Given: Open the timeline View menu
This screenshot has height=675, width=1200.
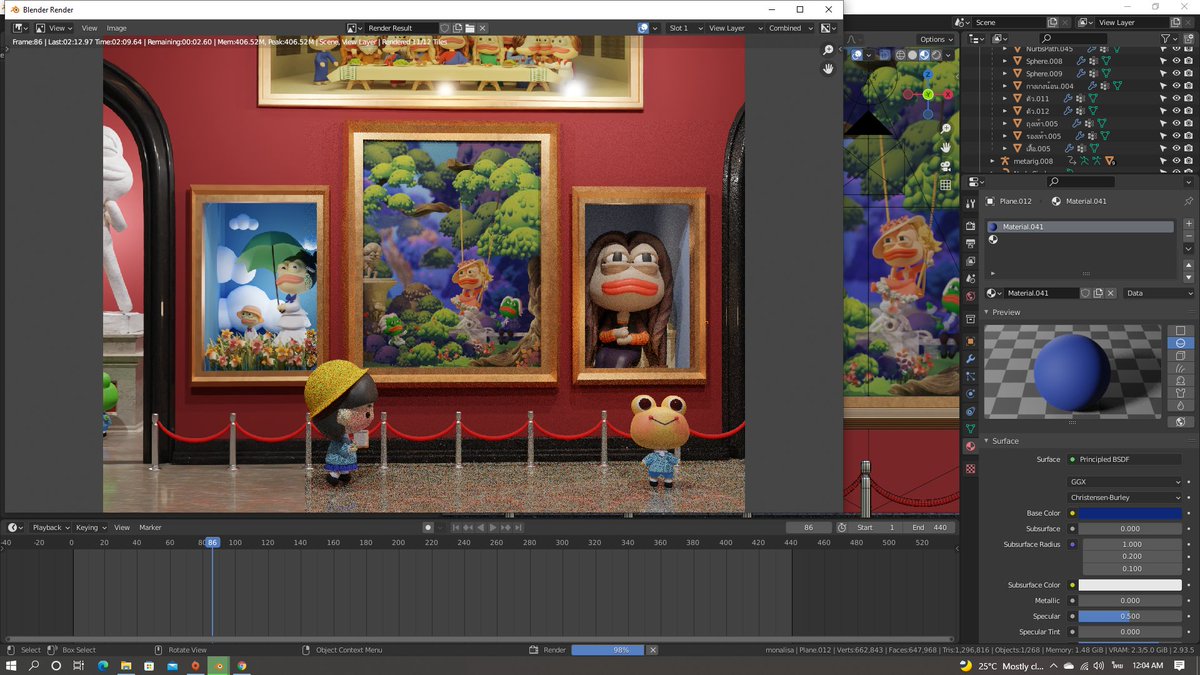Looking at the screenshot, I should coord(121,527).
